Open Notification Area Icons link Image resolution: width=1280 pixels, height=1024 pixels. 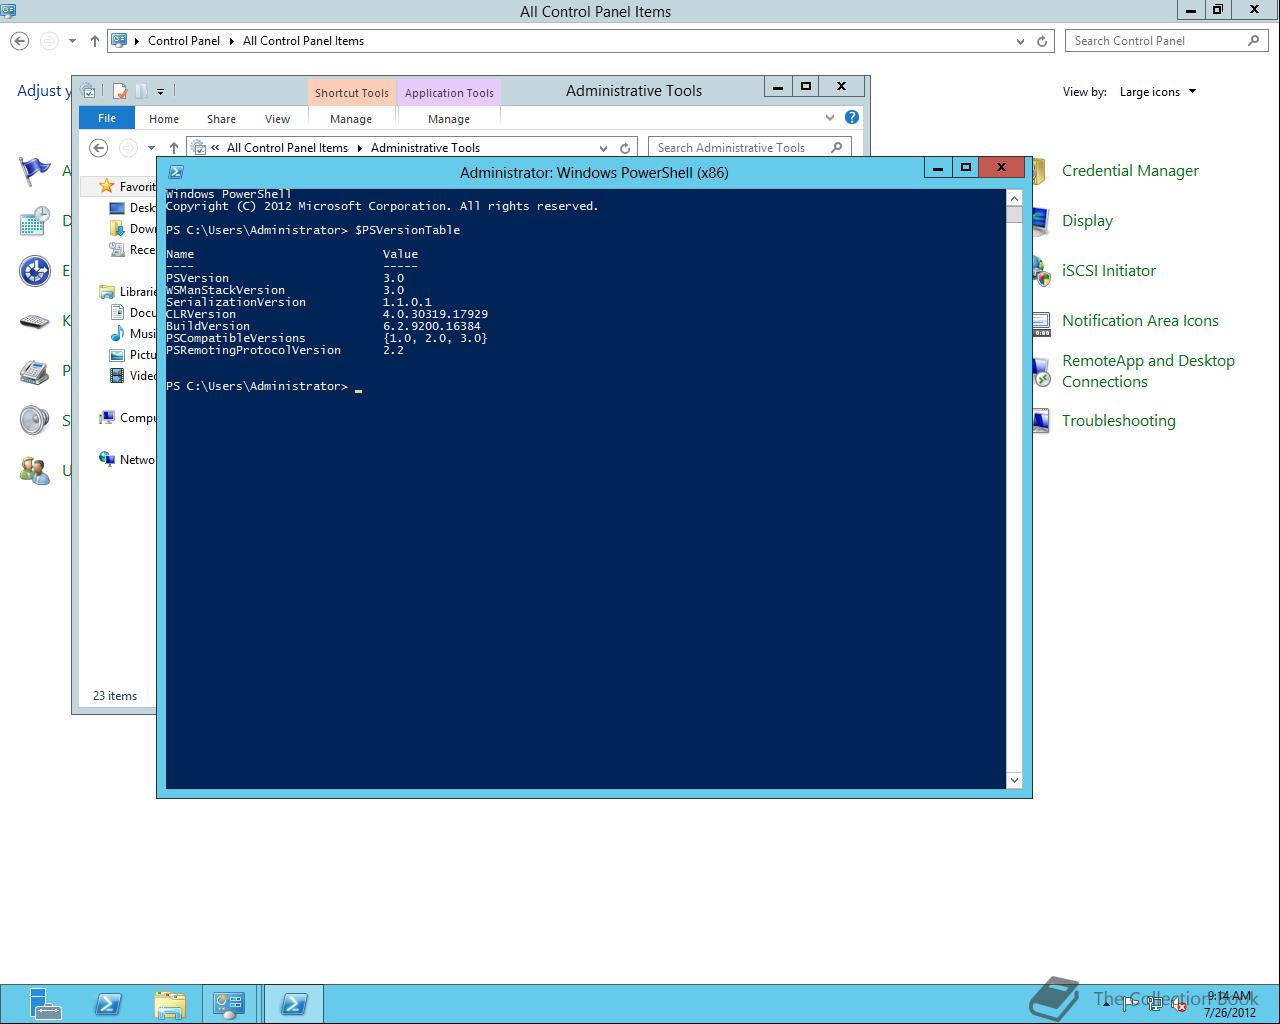1140,321
